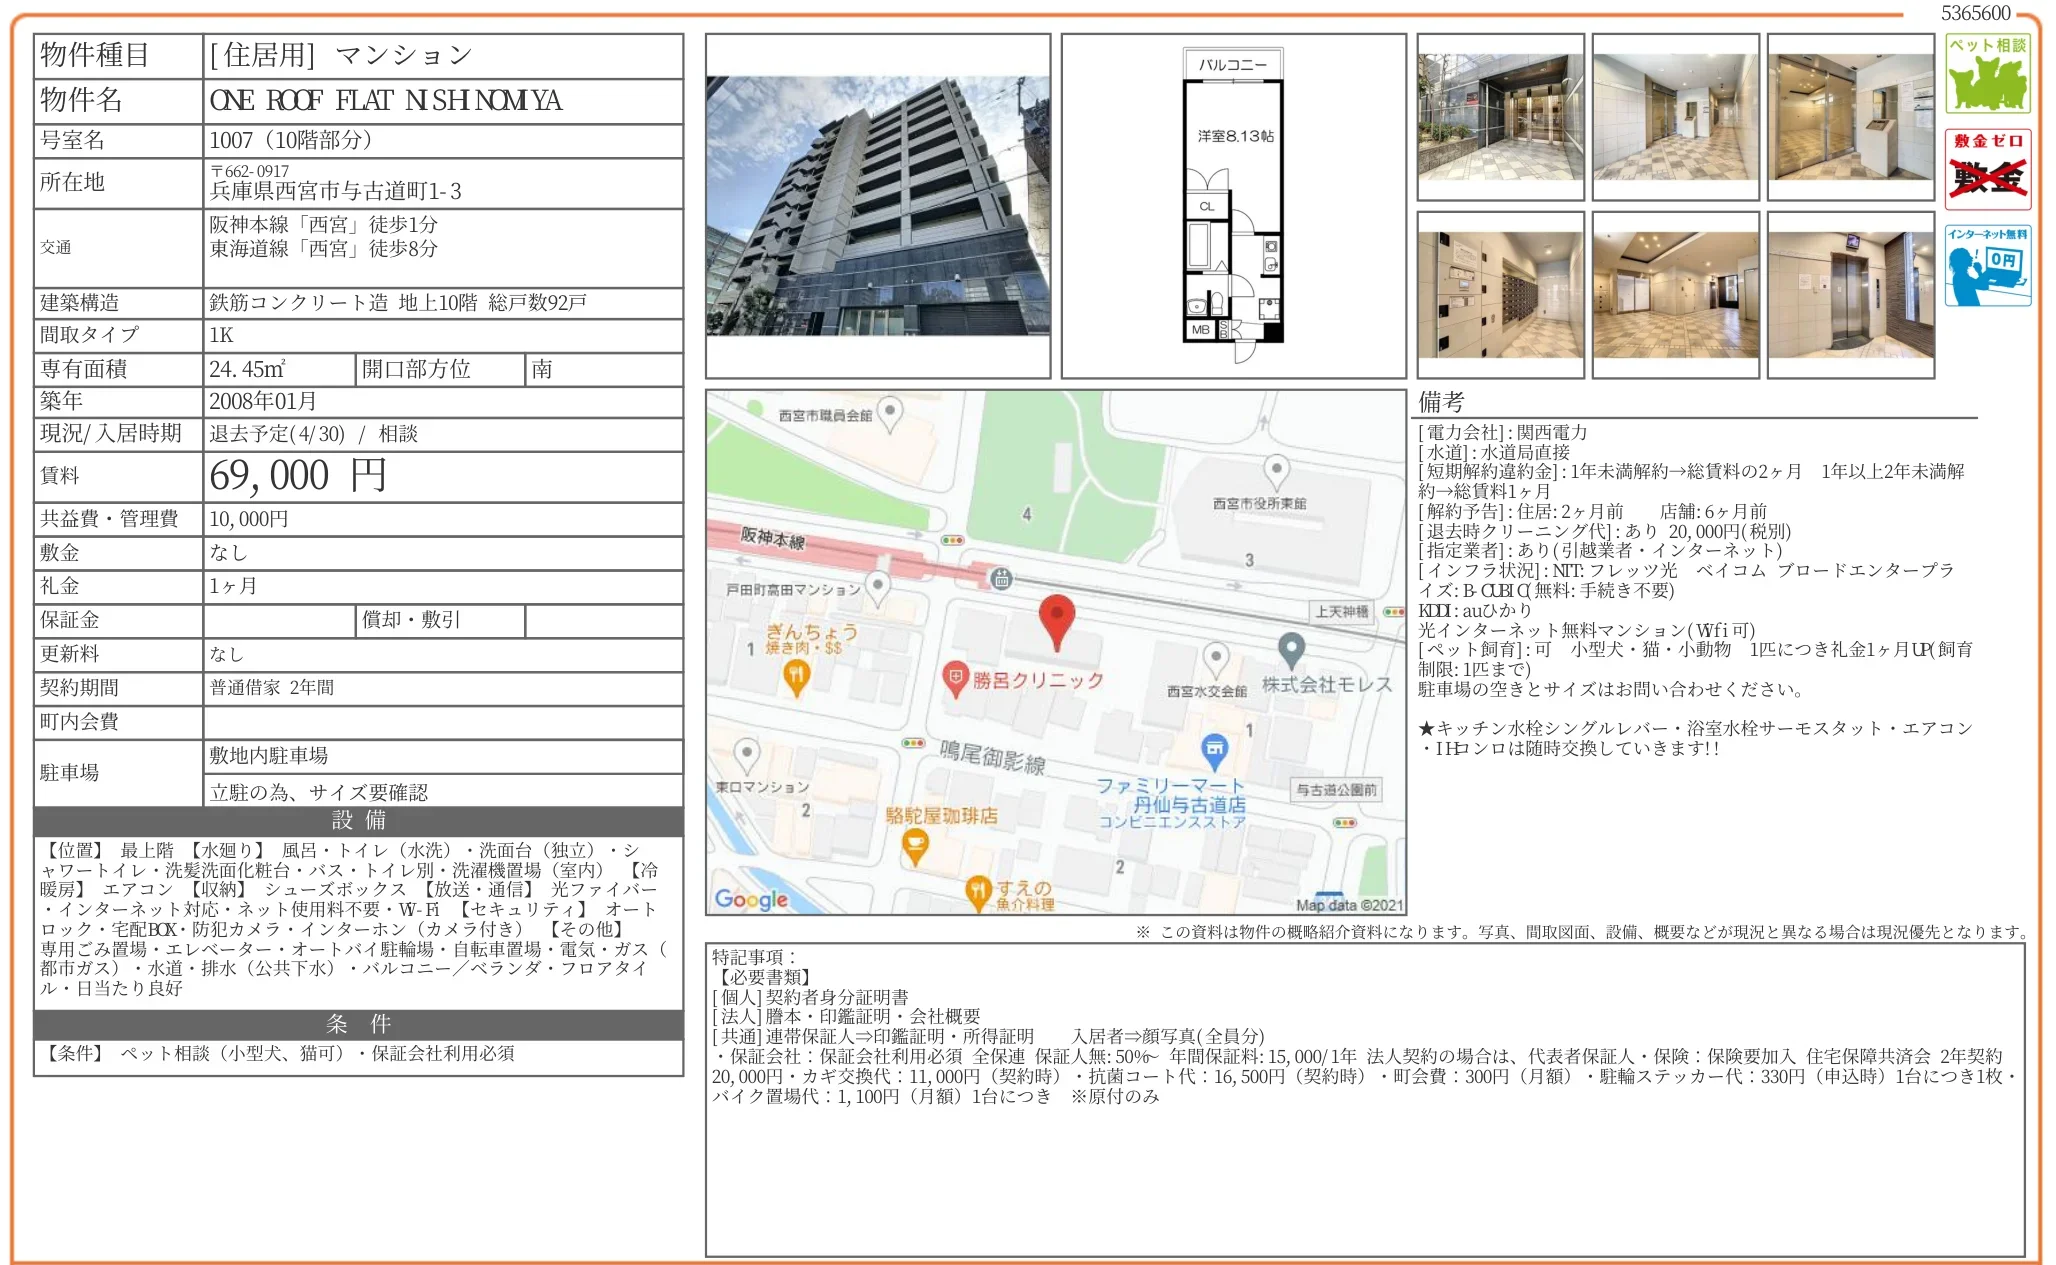Click the Google logo on map
Image resolution: width=2056 pixels, height=1265 pixels.
pos(751,899)
